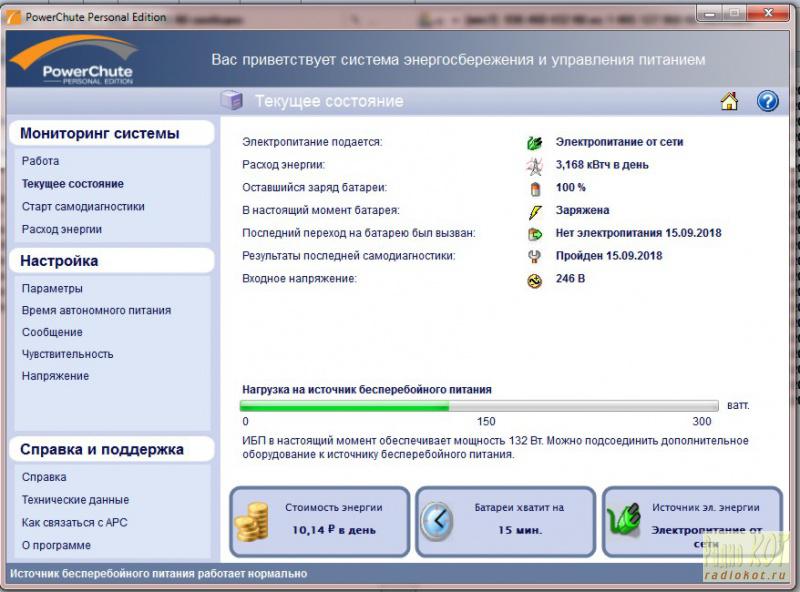The height and width of the screenshot is (592, 800).
Task: Click the text Электропитание от сети in status list
Action: click(x=619, y=142)
